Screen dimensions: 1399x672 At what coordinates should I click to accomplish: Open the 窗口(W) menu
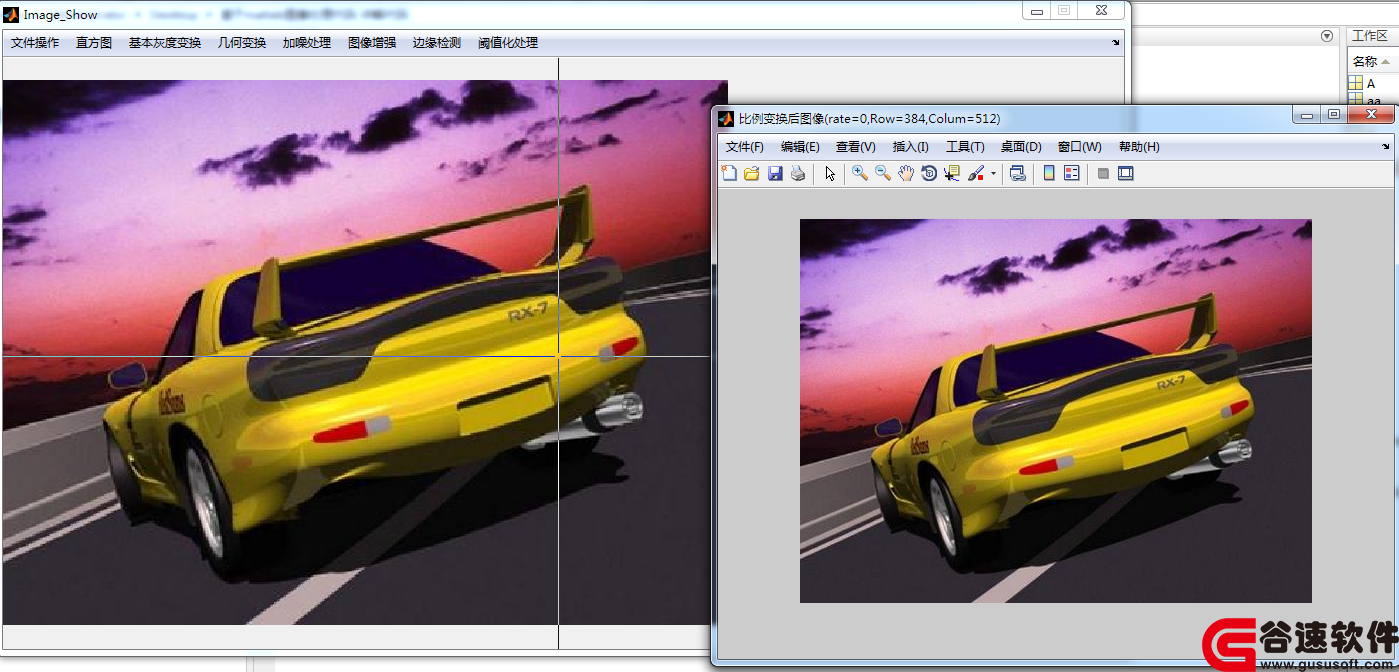pos(1080,147)
